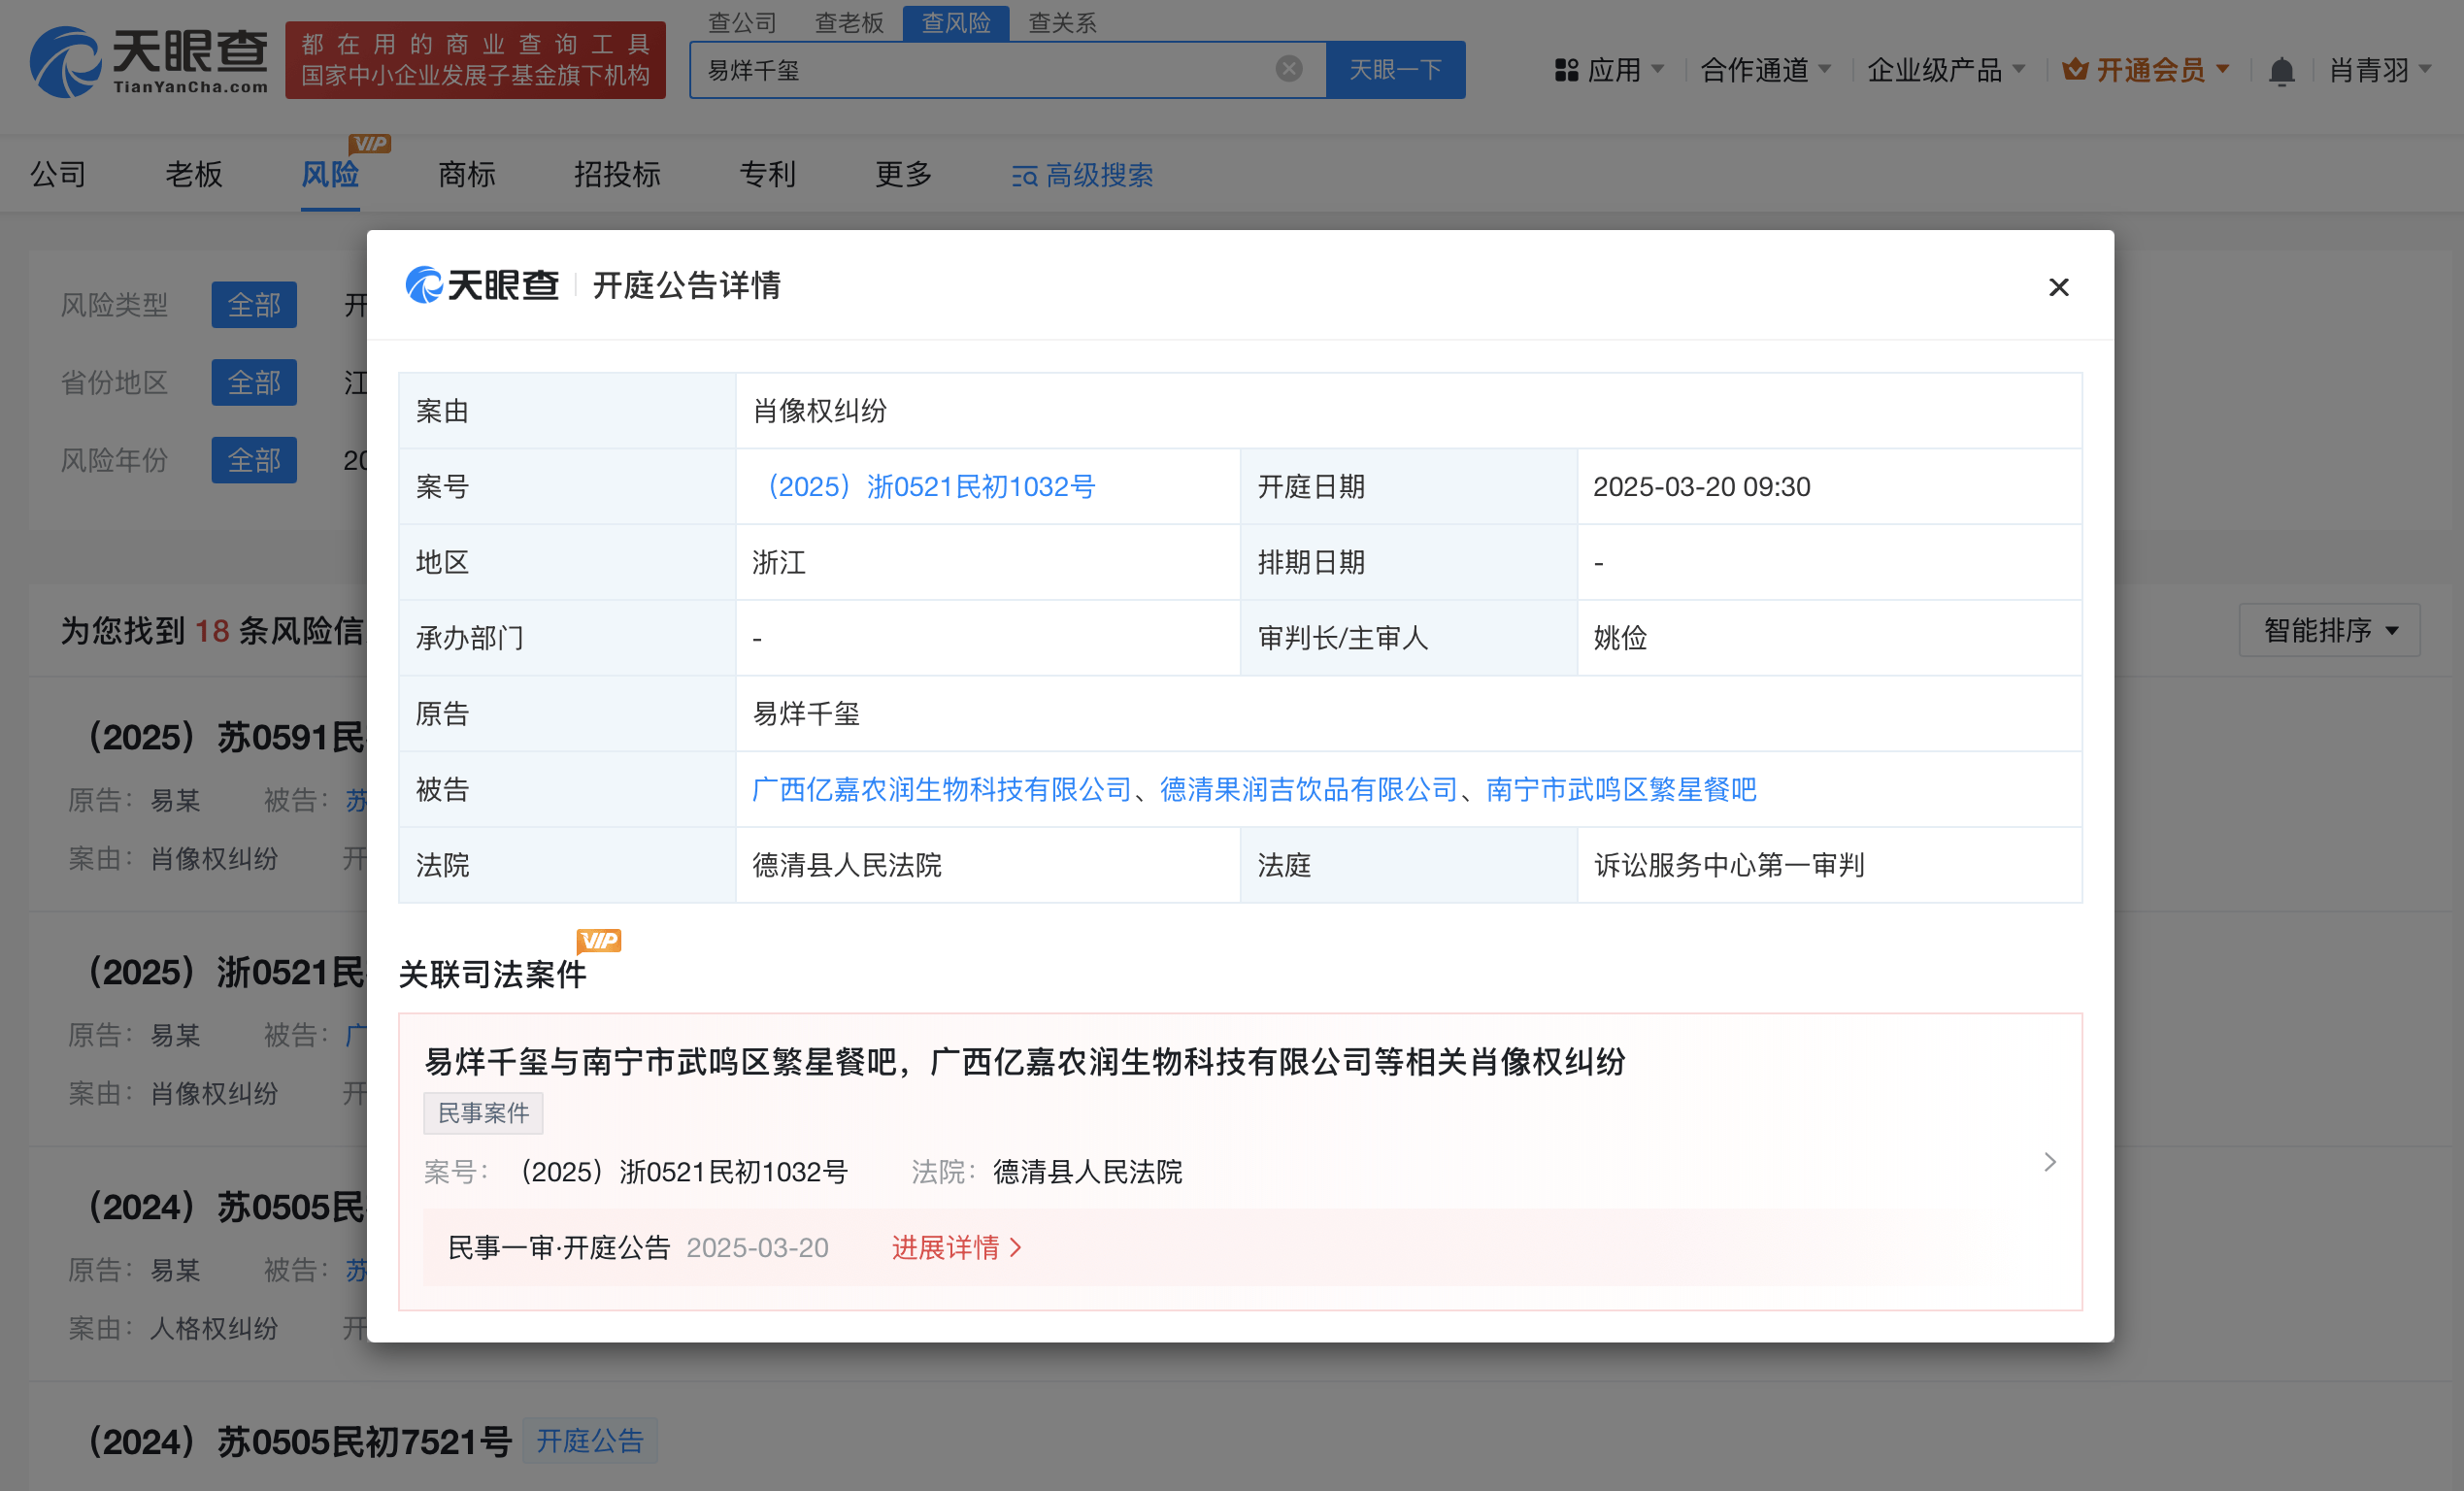Select 全部 for 风险年份 filter
This screenshot has height=1491, width=2464.
tap(254, 460)
